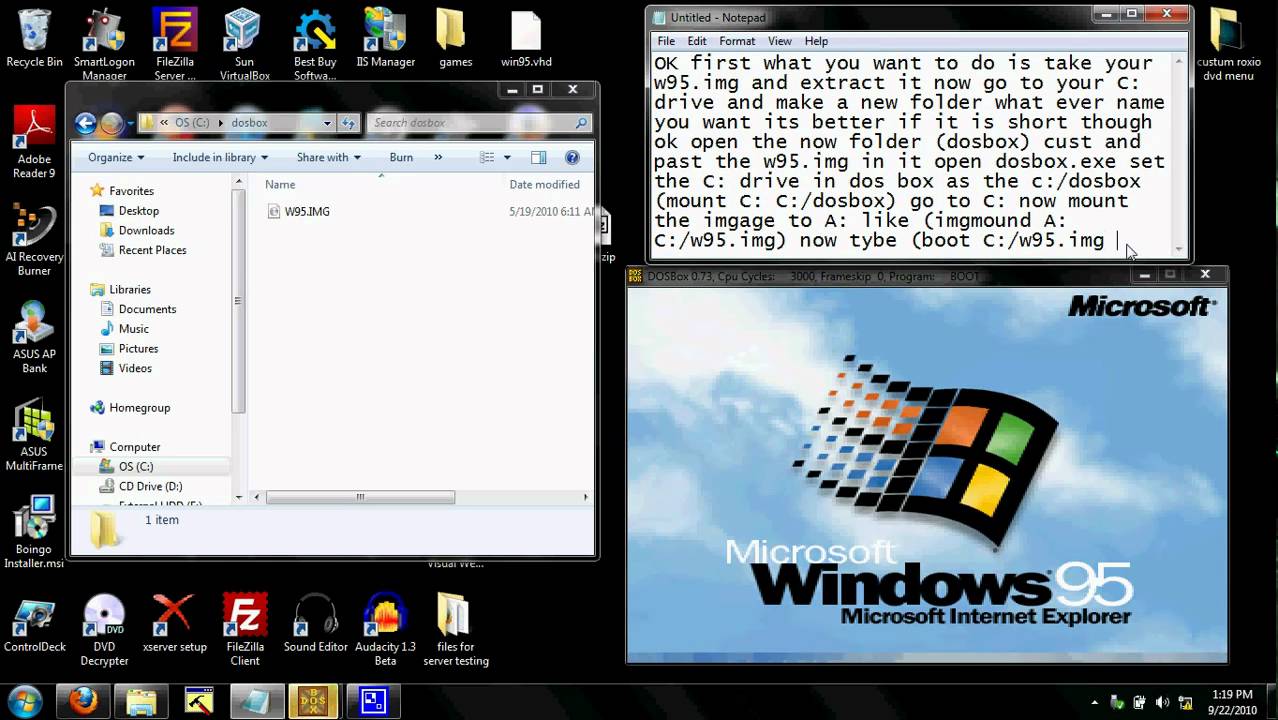Viewport: 1278px width, 720px height.
Task: Open the Share with dropdown
Action: pos(329,157)
